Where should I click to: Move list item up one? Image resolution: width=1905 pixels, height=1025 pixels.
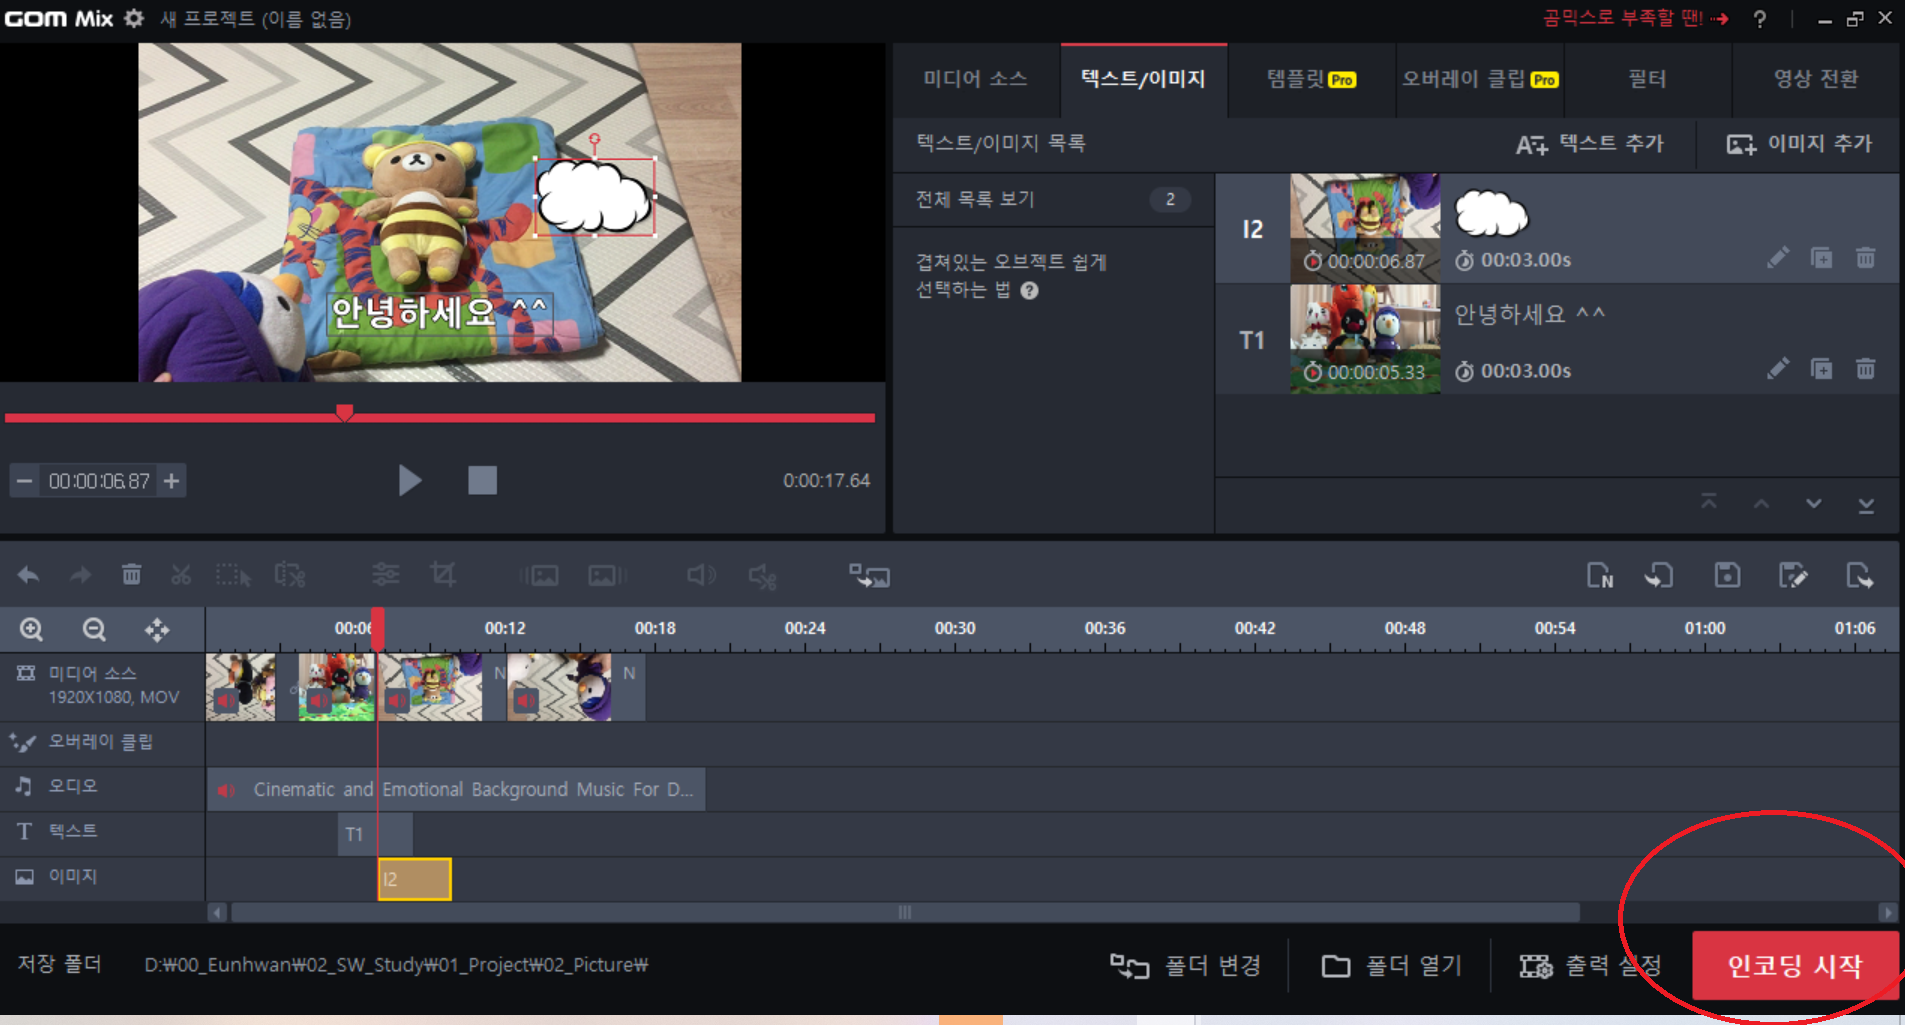pos(1761,503)
